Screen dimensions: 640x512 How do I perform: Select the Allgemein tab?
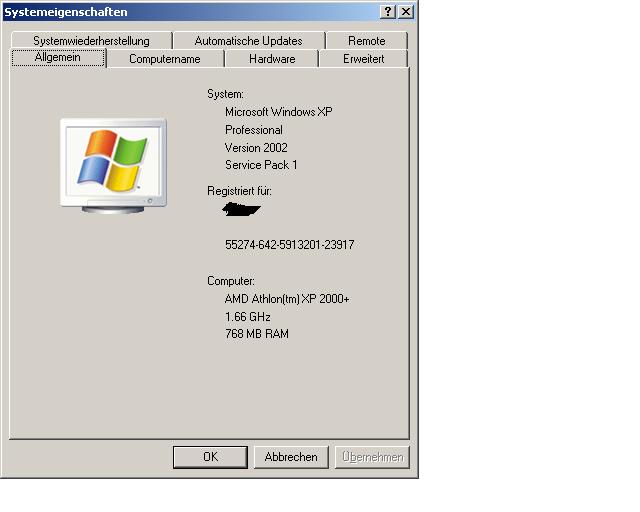(x=58, y=58)
